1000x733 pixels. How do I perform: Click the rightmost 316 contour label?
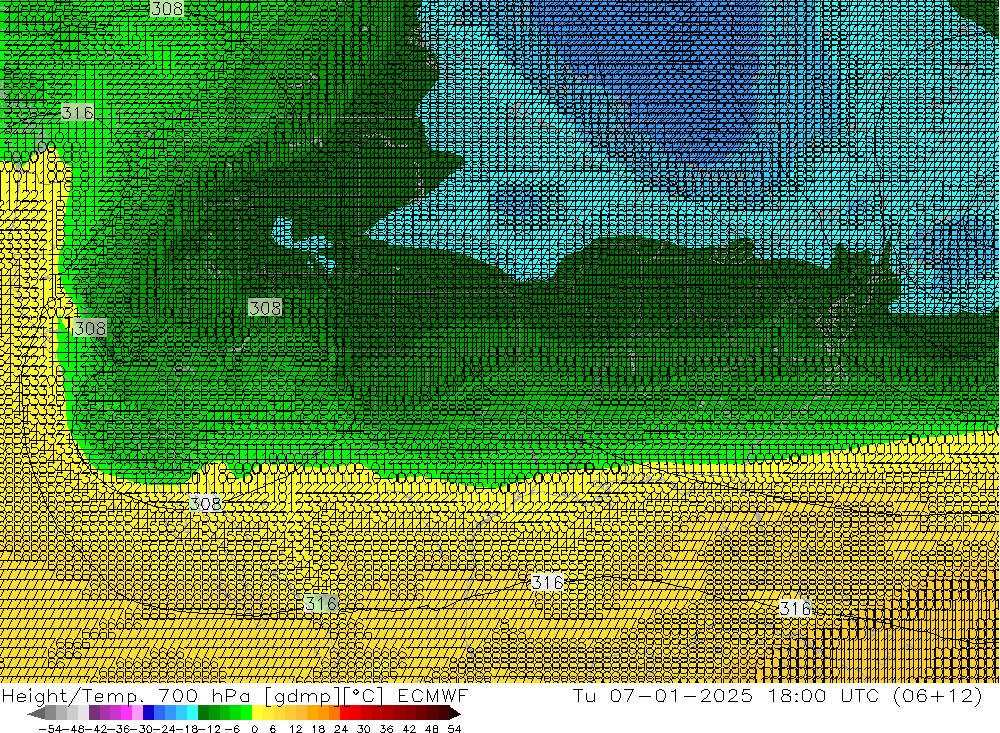pos(795,608)
